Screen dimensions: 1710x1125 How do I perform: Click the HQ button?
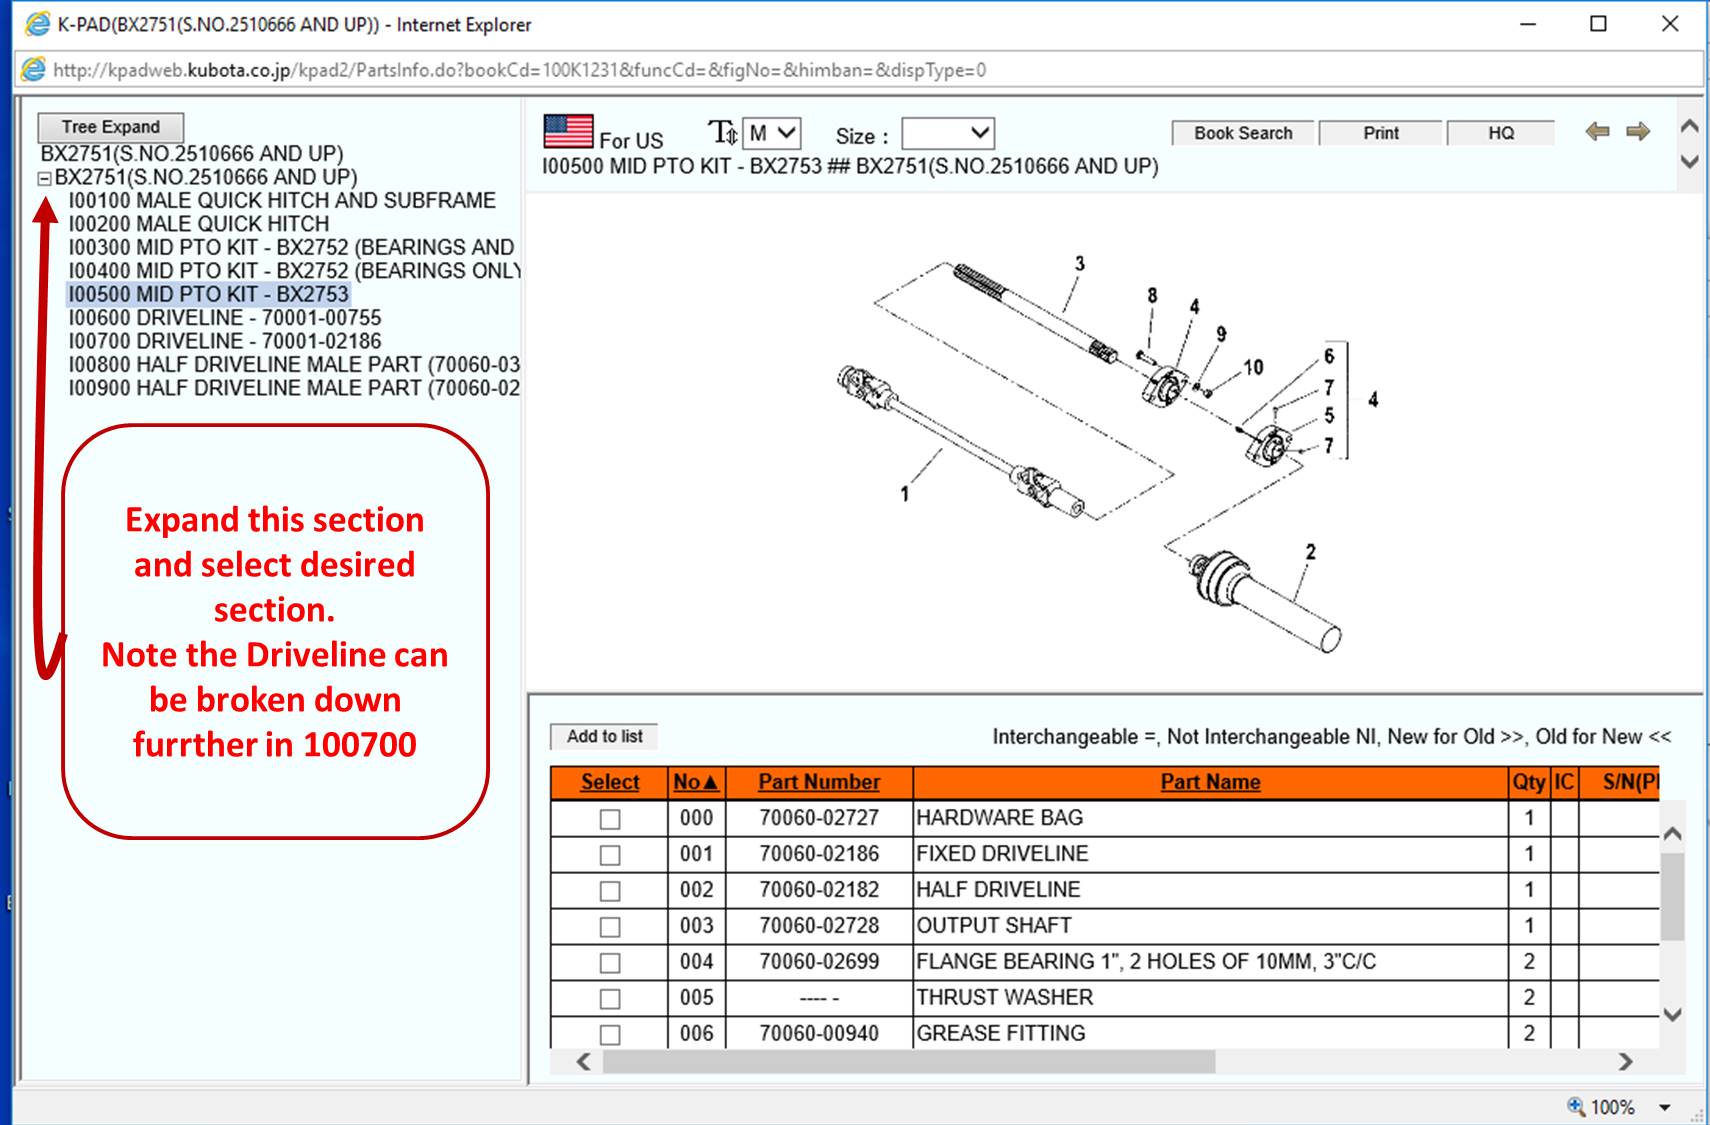coord(1501,133)
